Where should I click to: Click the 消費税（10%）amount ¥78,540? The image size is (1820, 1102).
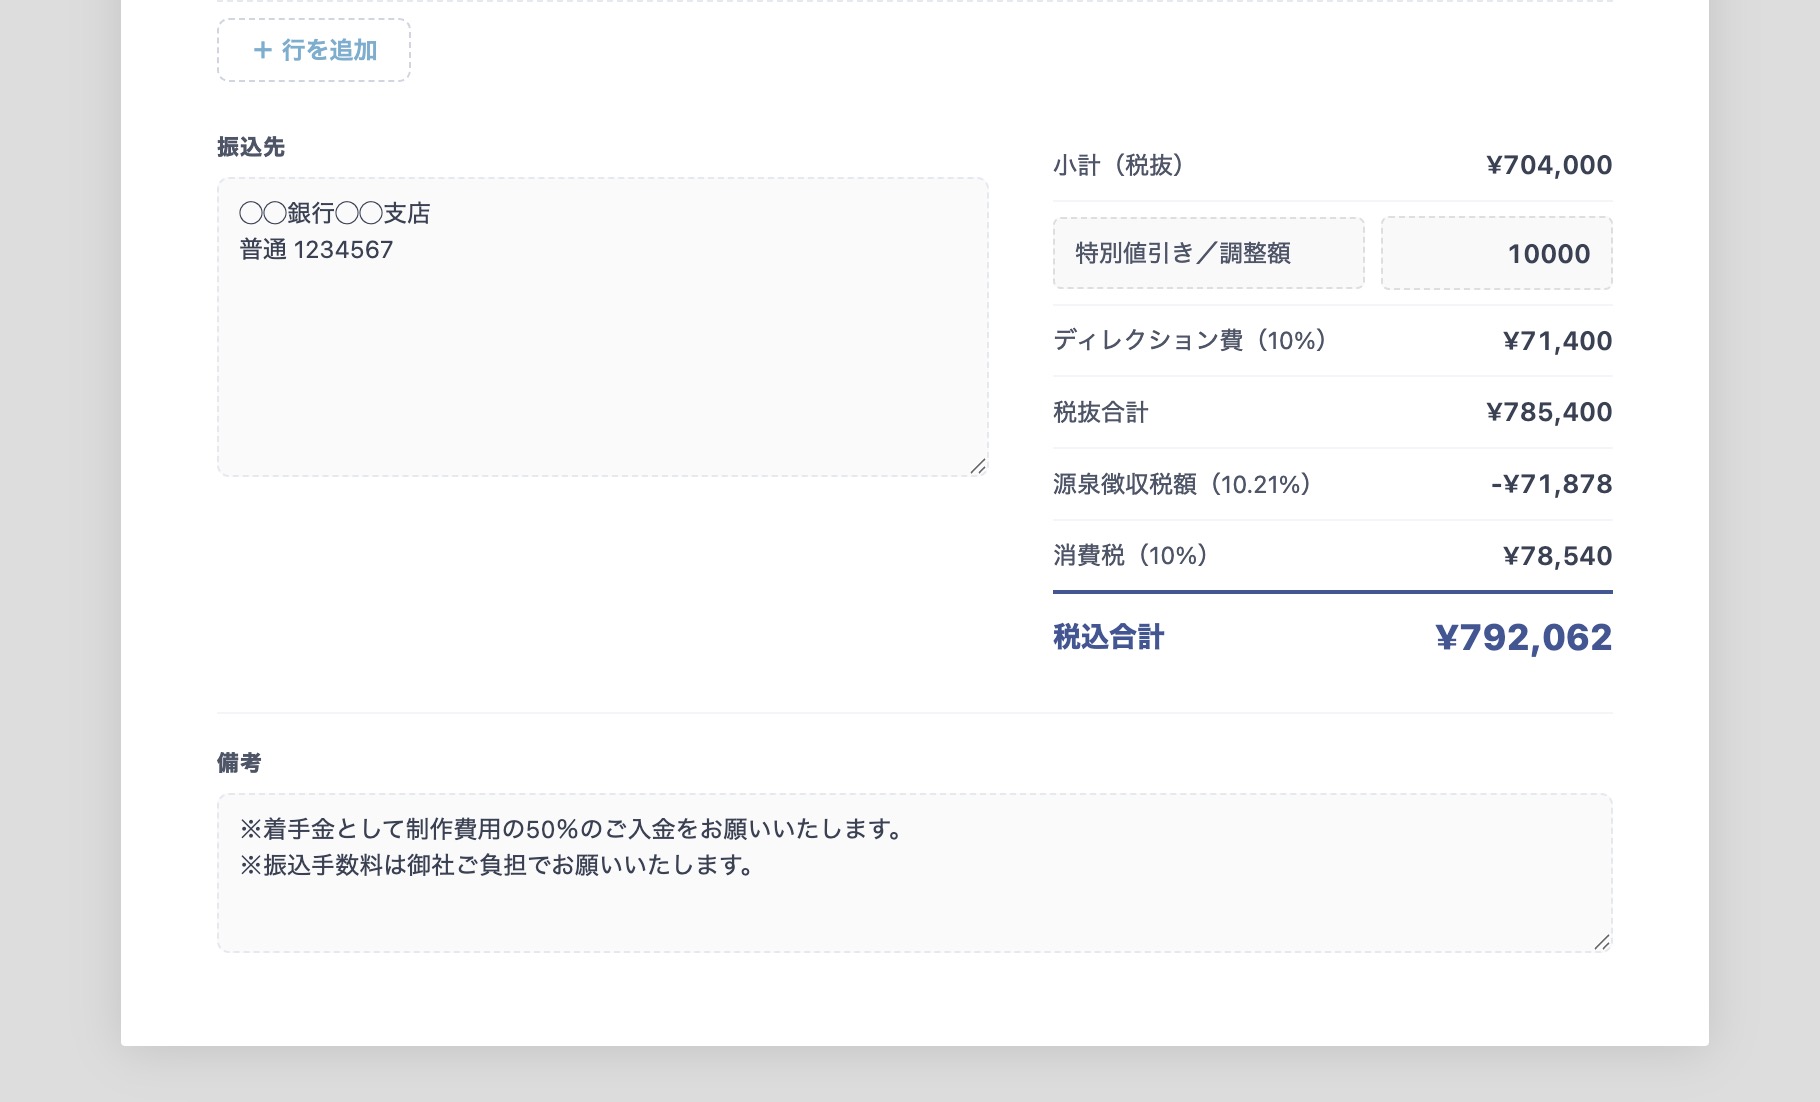[x=1557, y=556]
